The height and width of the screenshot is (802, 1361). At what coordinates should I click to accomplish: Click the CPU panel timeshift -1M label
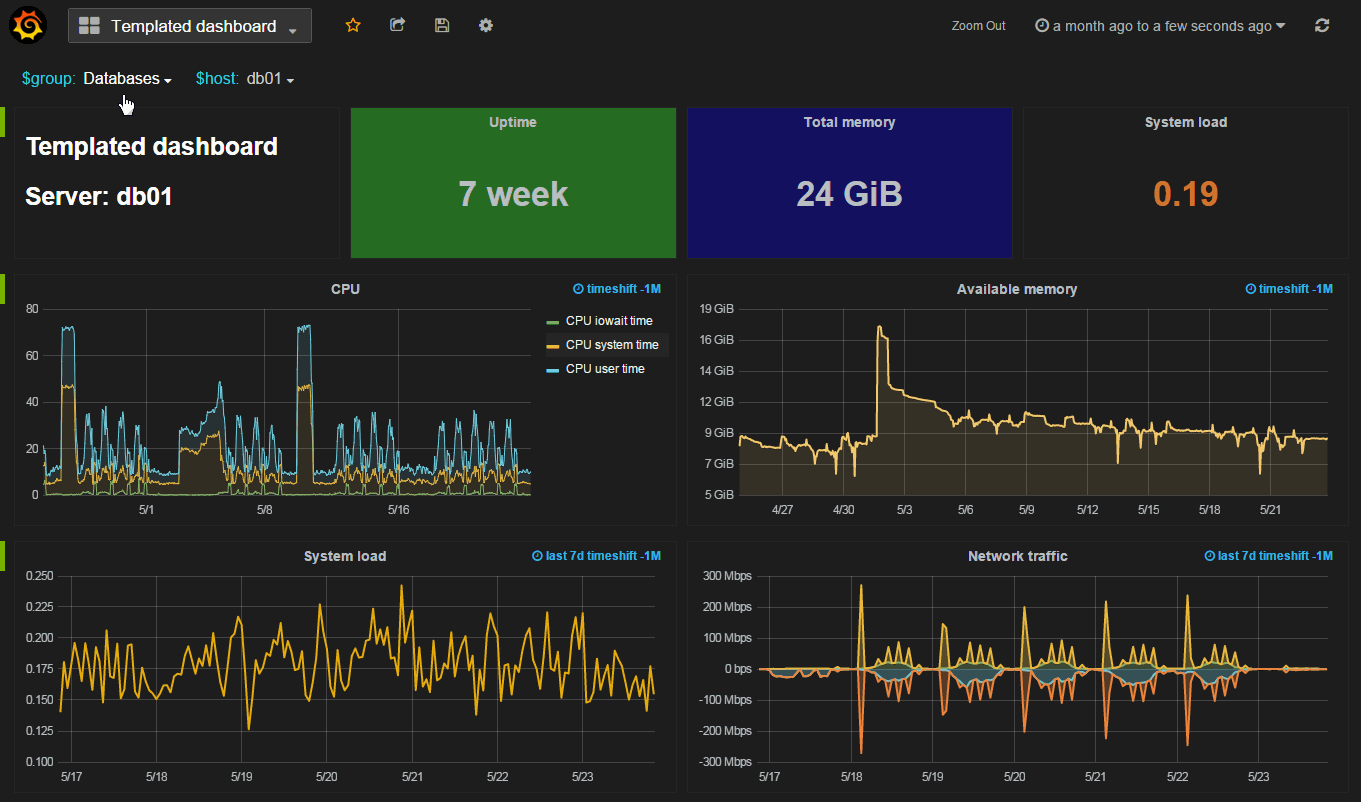tap(617, 289)
